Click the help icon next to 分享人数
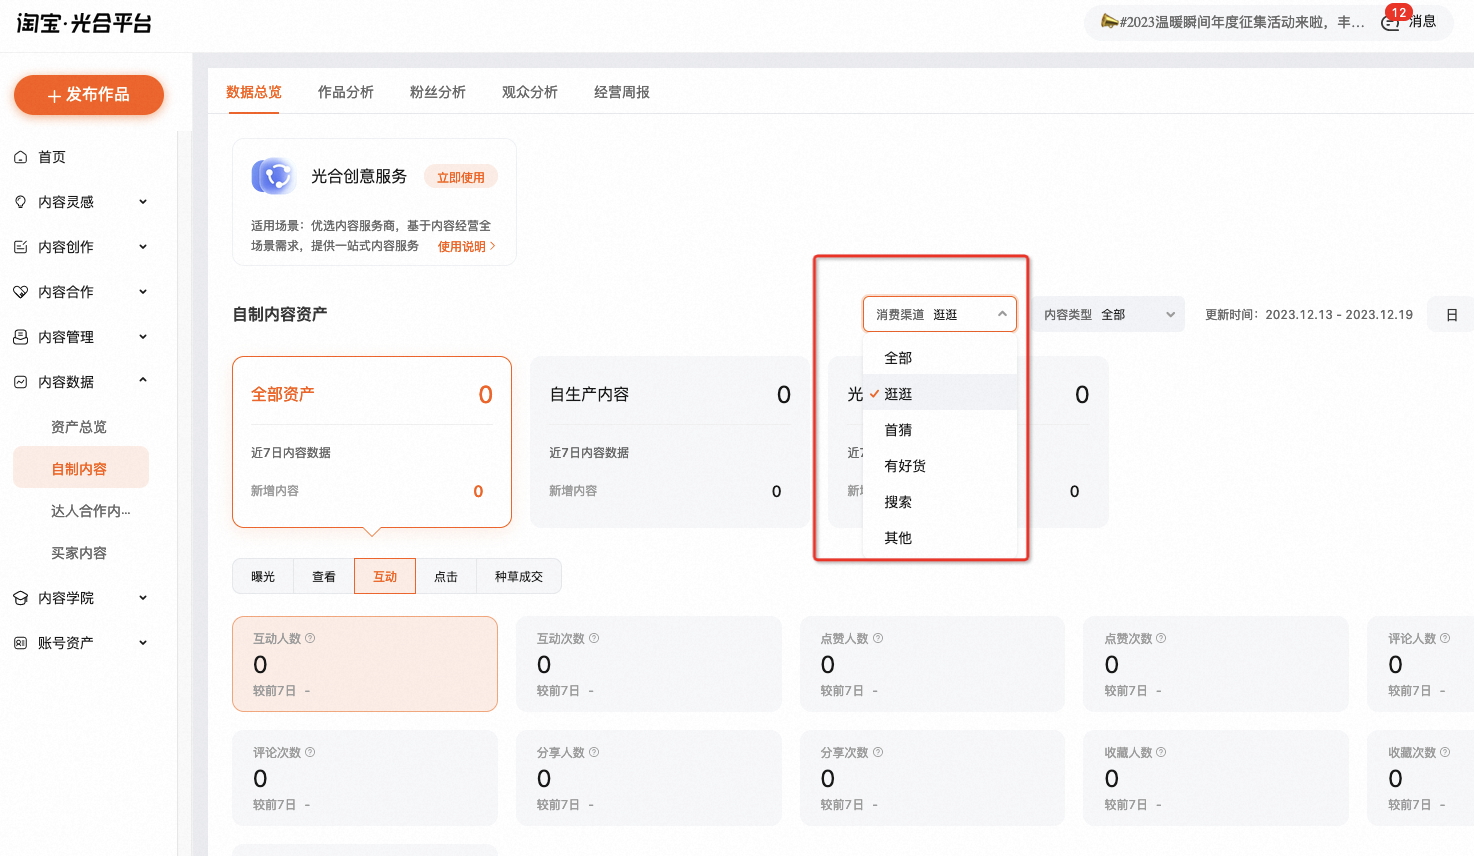This screenshot has height=856, width=1474. [x=594, y=752]
